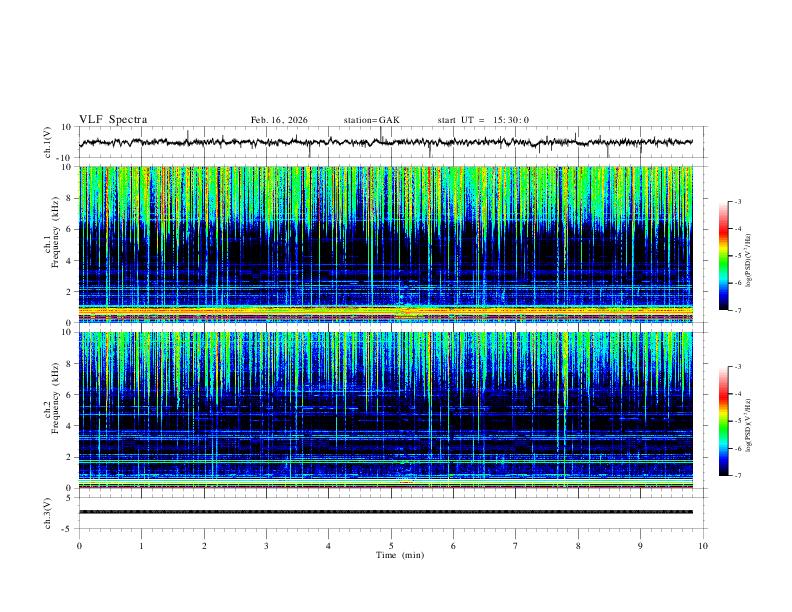Click the ch.2 colorbar 'log(PSD)(V²/Hz)' label

[x=749, y=425]
